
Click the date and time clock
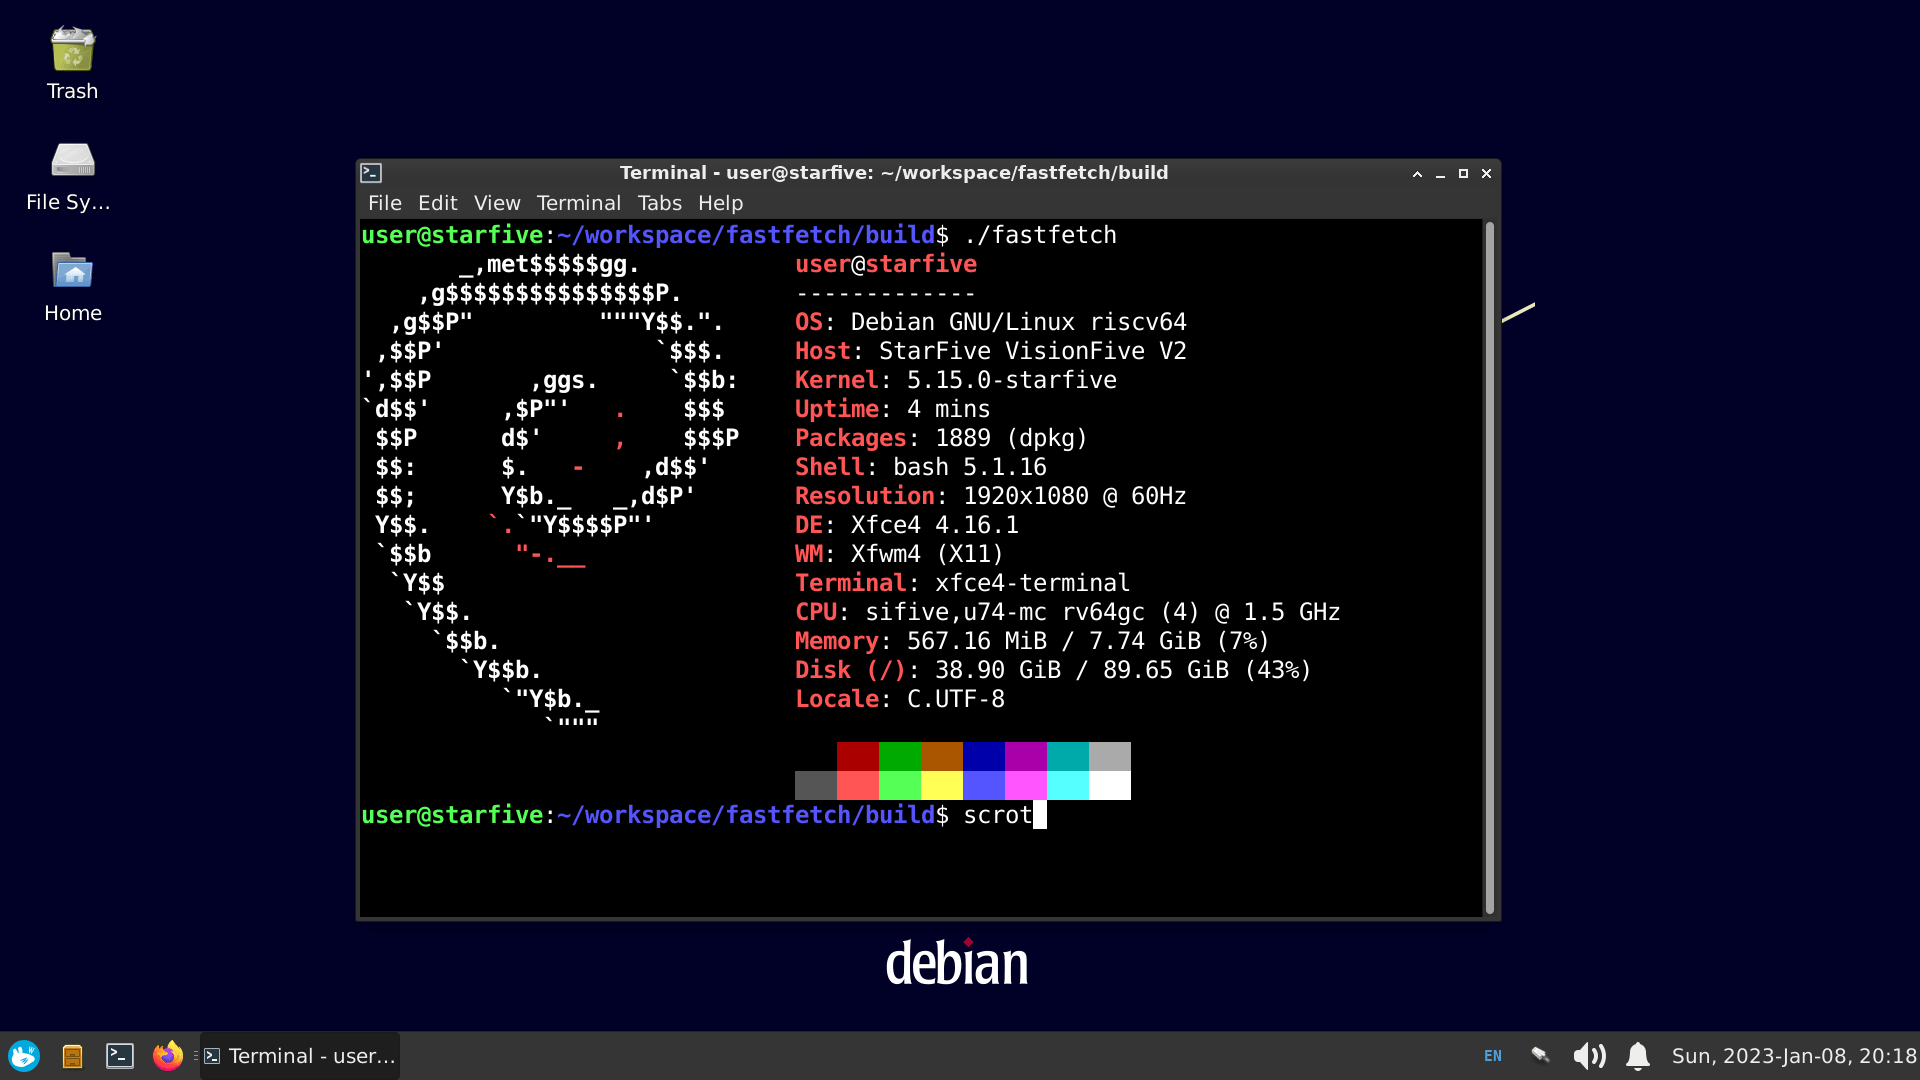pyautogui.click(x=1794, y=1056)
